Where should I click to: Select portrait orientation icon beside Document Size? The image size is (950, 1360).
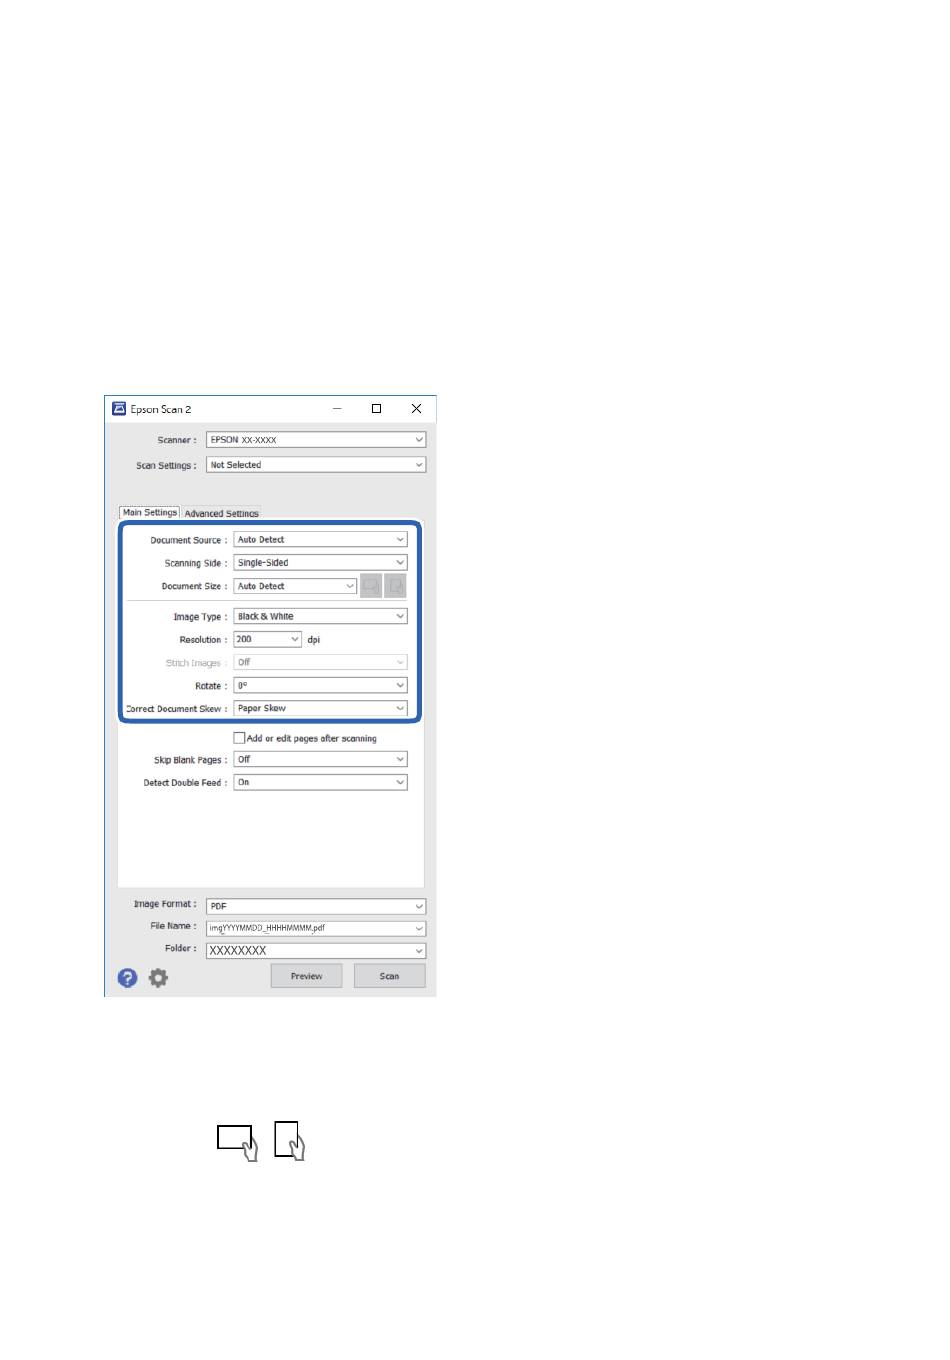click(396, 586)
